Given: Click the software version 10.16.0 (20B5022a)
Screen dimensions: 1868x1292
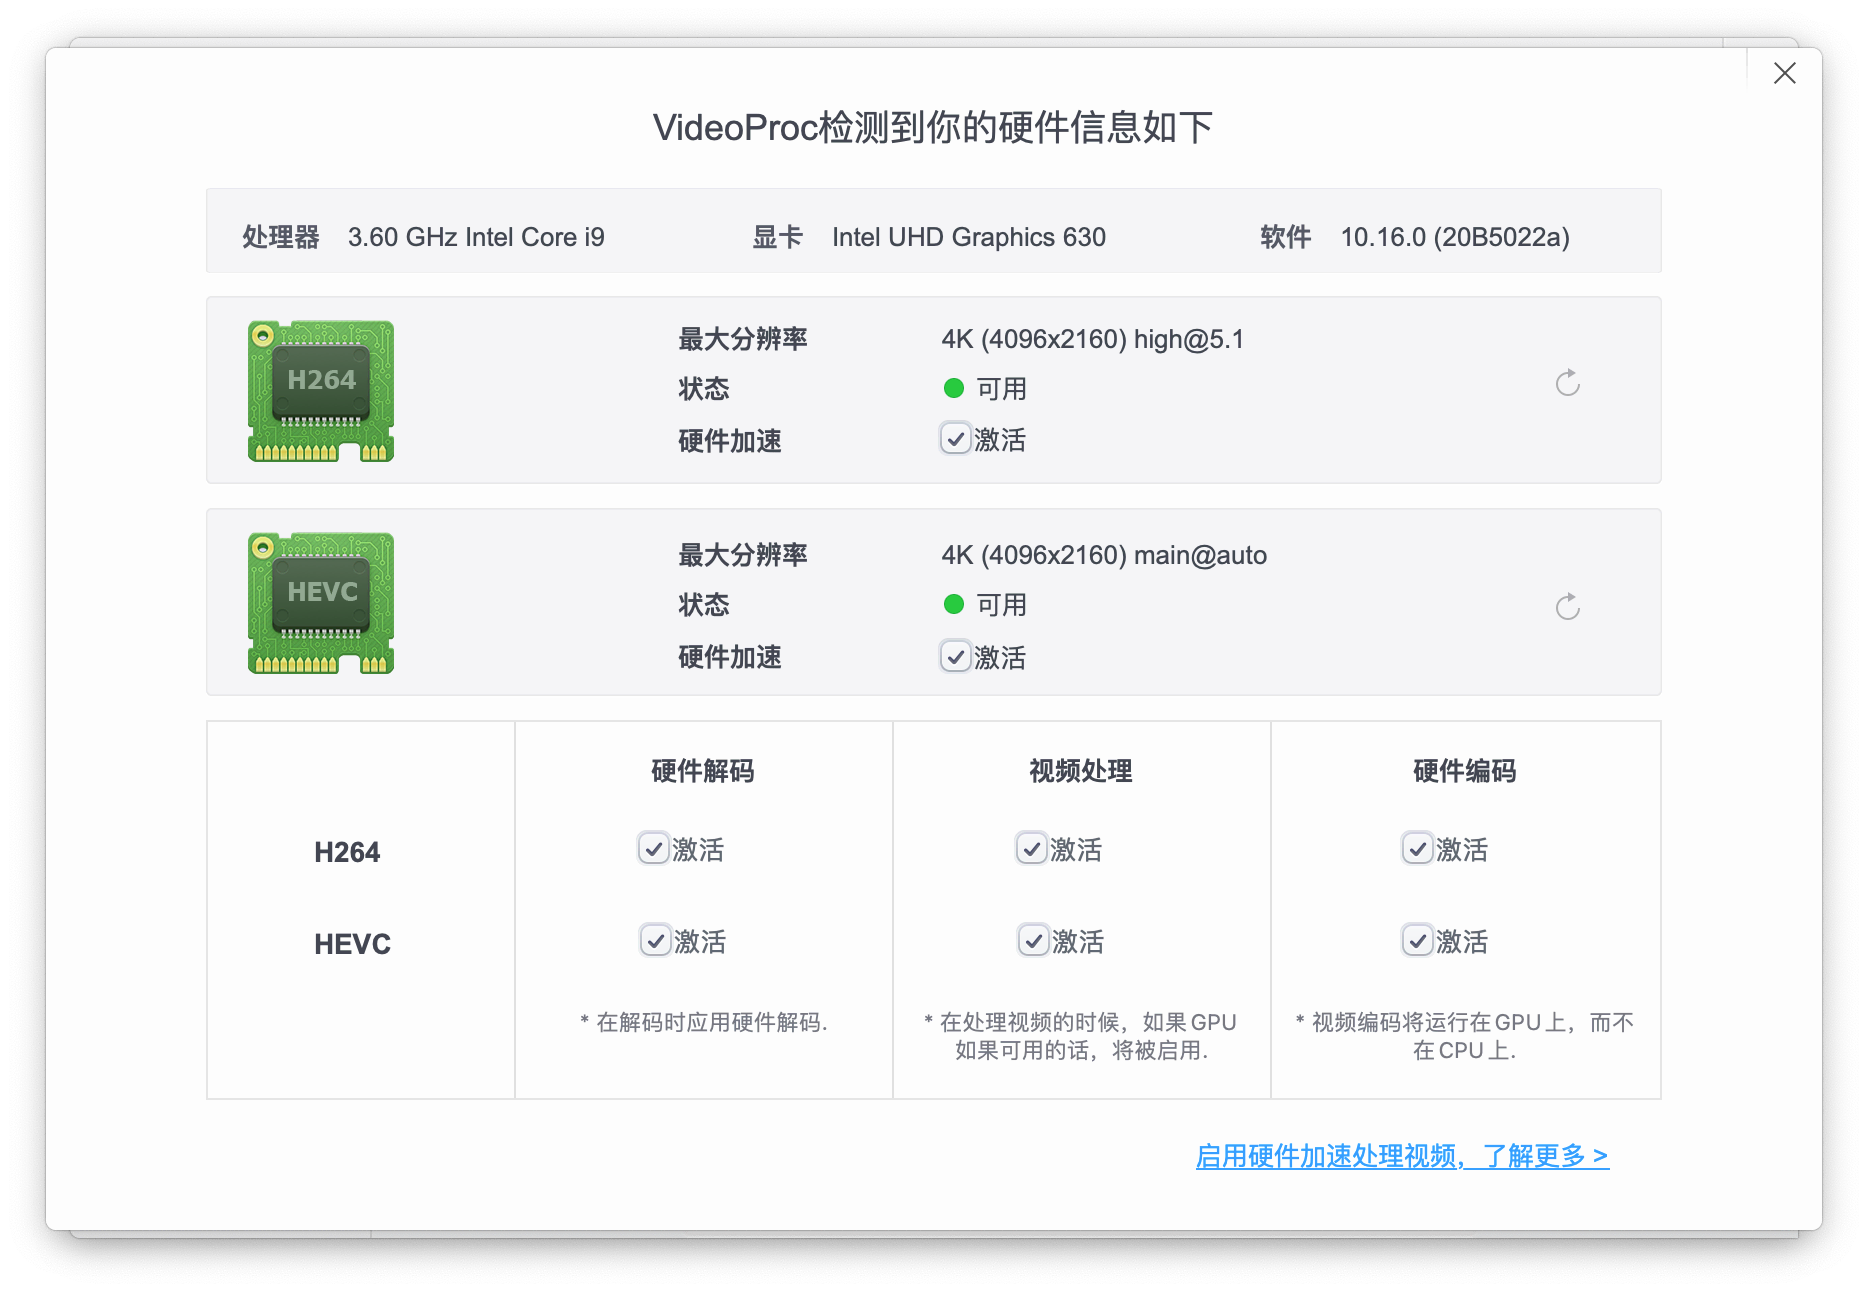Looking at the screenshot, I should pos(1455,237).
